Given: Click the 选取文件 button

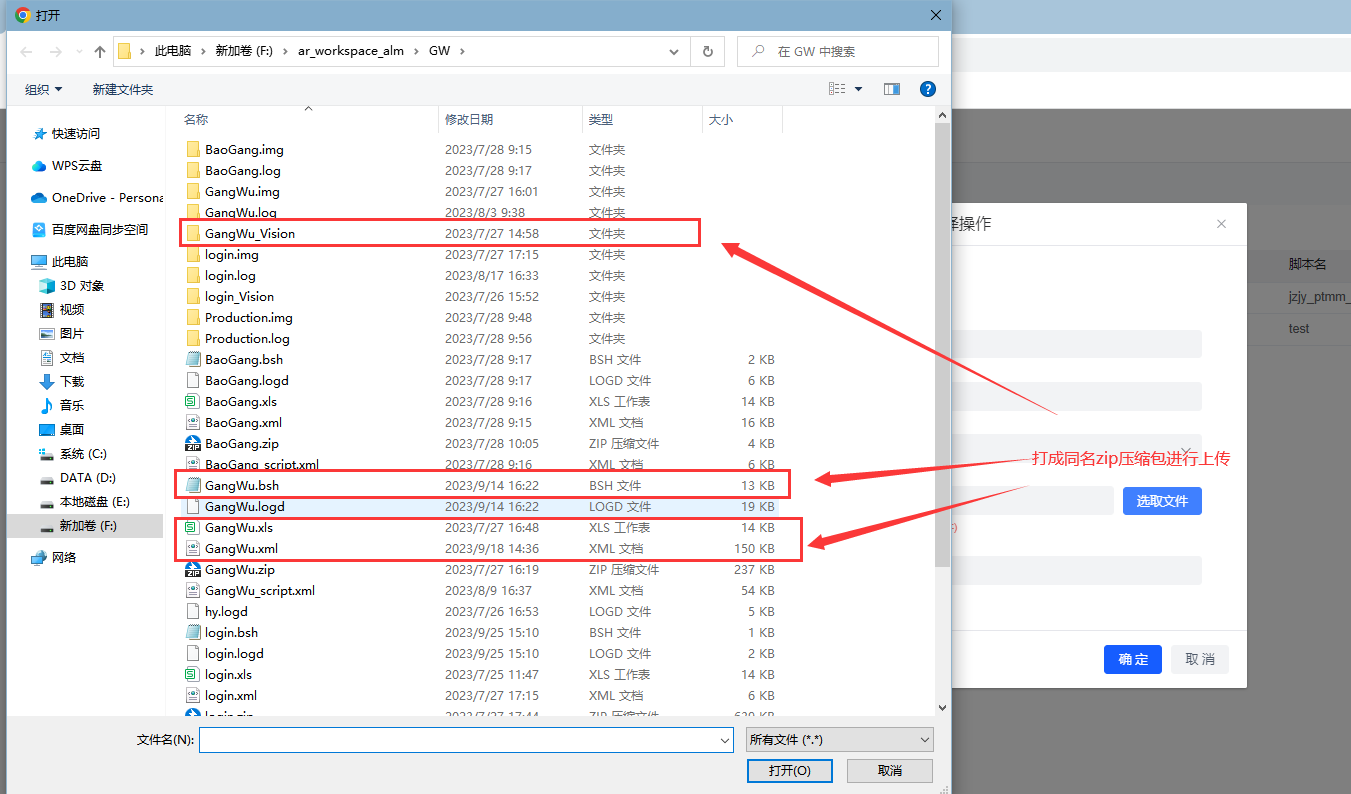Looking at the screenshot, I should [1161, 501].
